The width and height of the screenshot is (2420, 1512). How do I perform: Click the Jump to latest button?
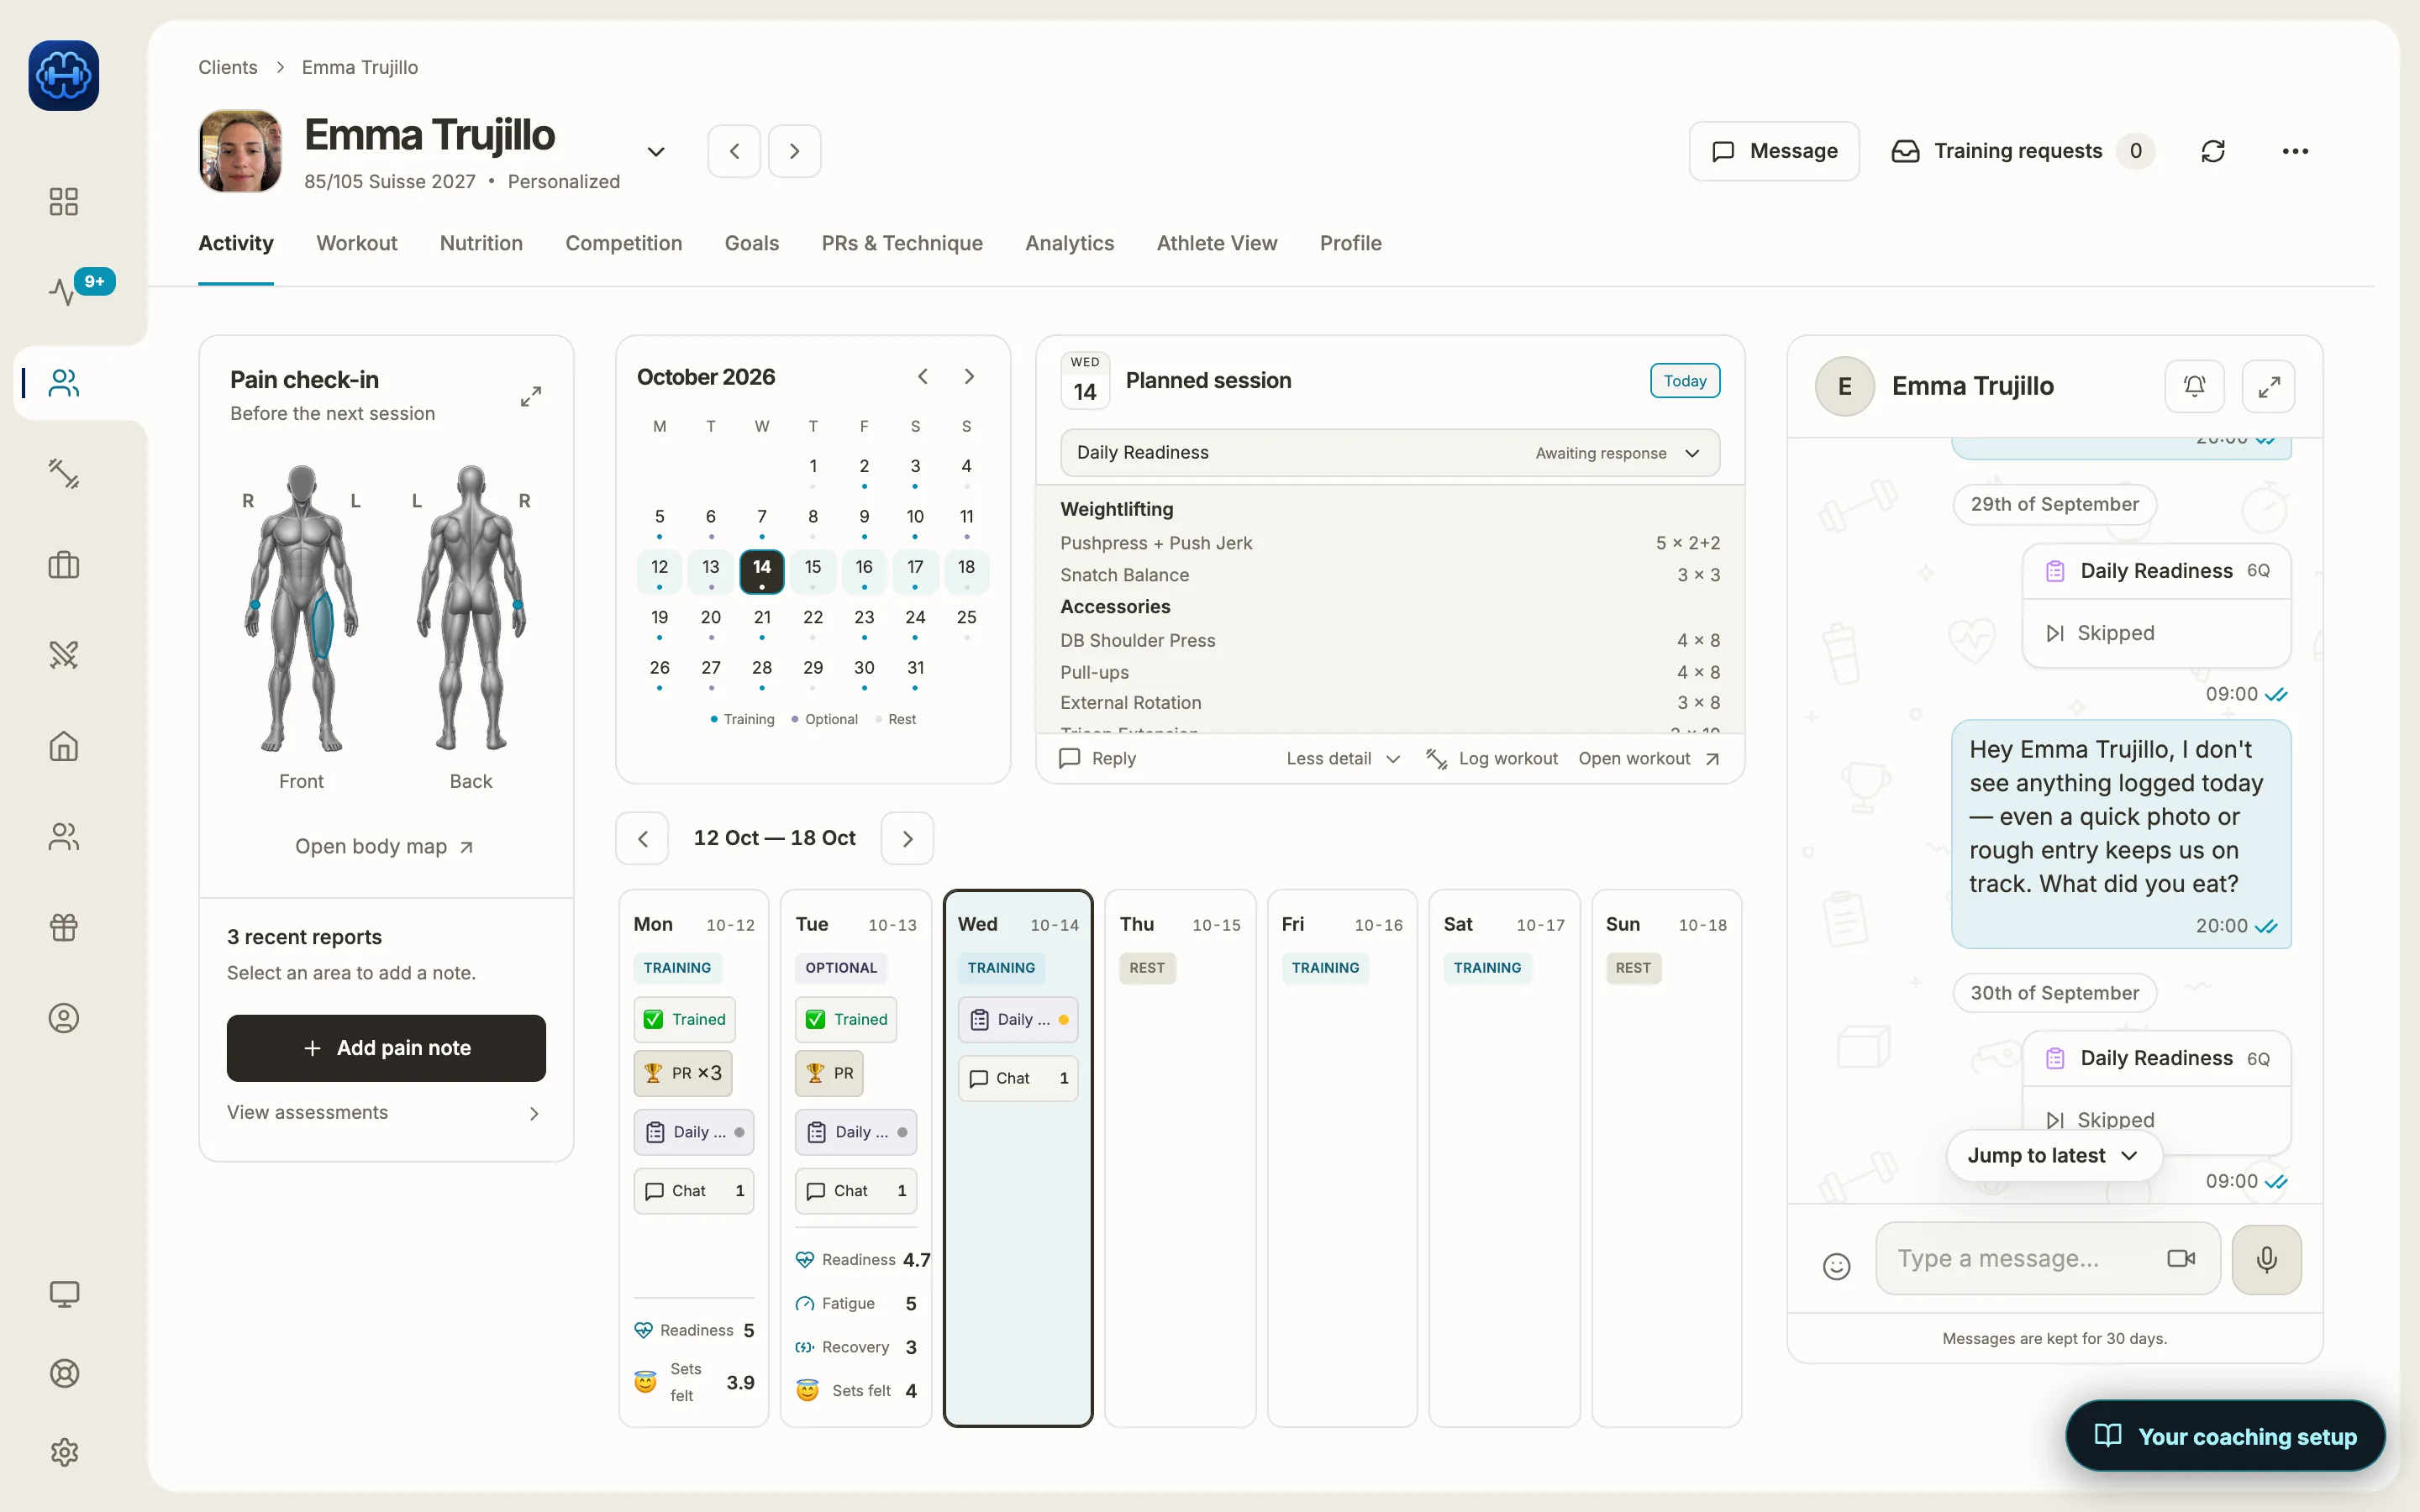pyautogui.click(x=2054, y=1155)
